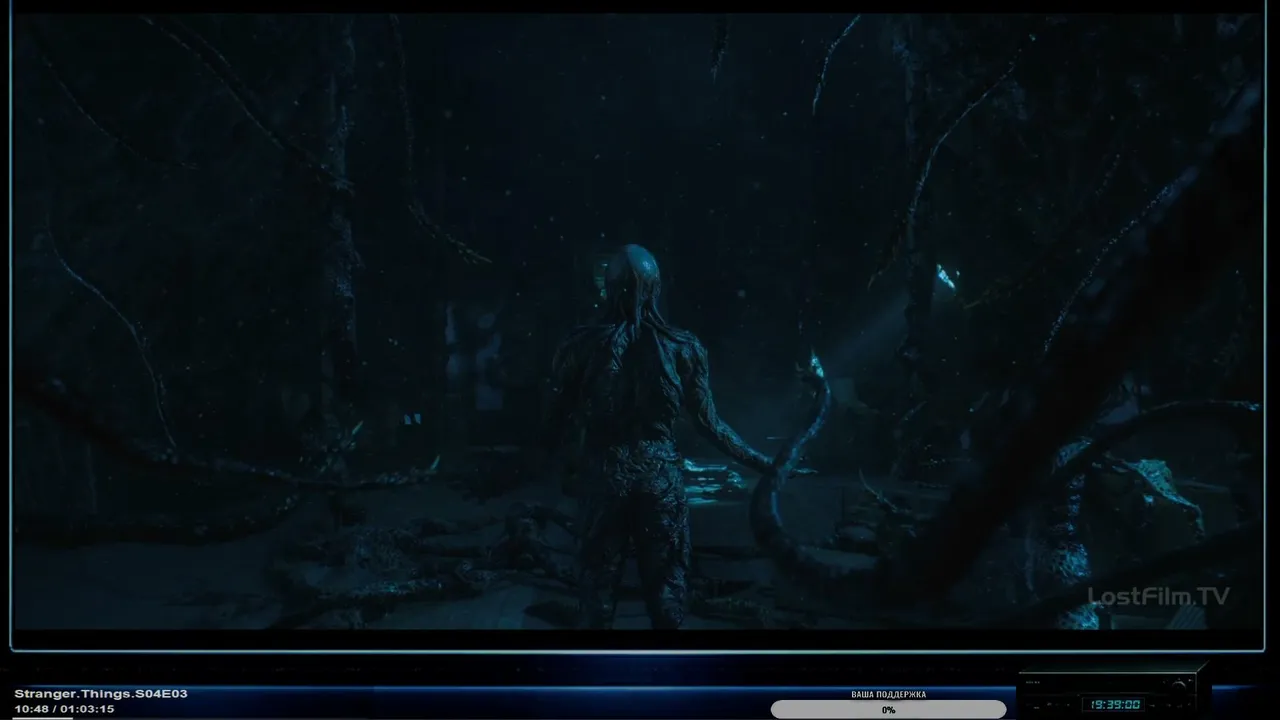
Task: Click the 19:39:00 clock display
Action: point(1115,704)
